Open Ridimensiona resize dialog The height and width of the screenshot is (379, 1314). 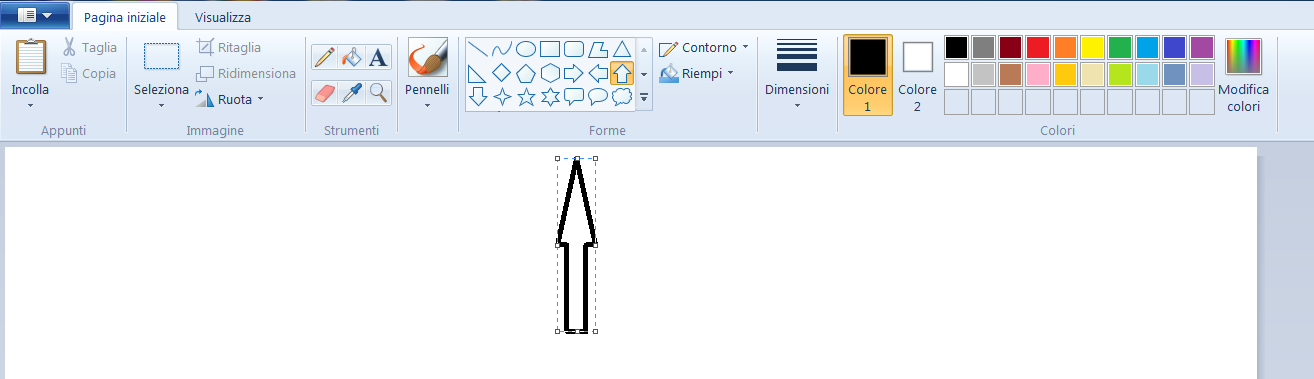(x=246, y=73)
